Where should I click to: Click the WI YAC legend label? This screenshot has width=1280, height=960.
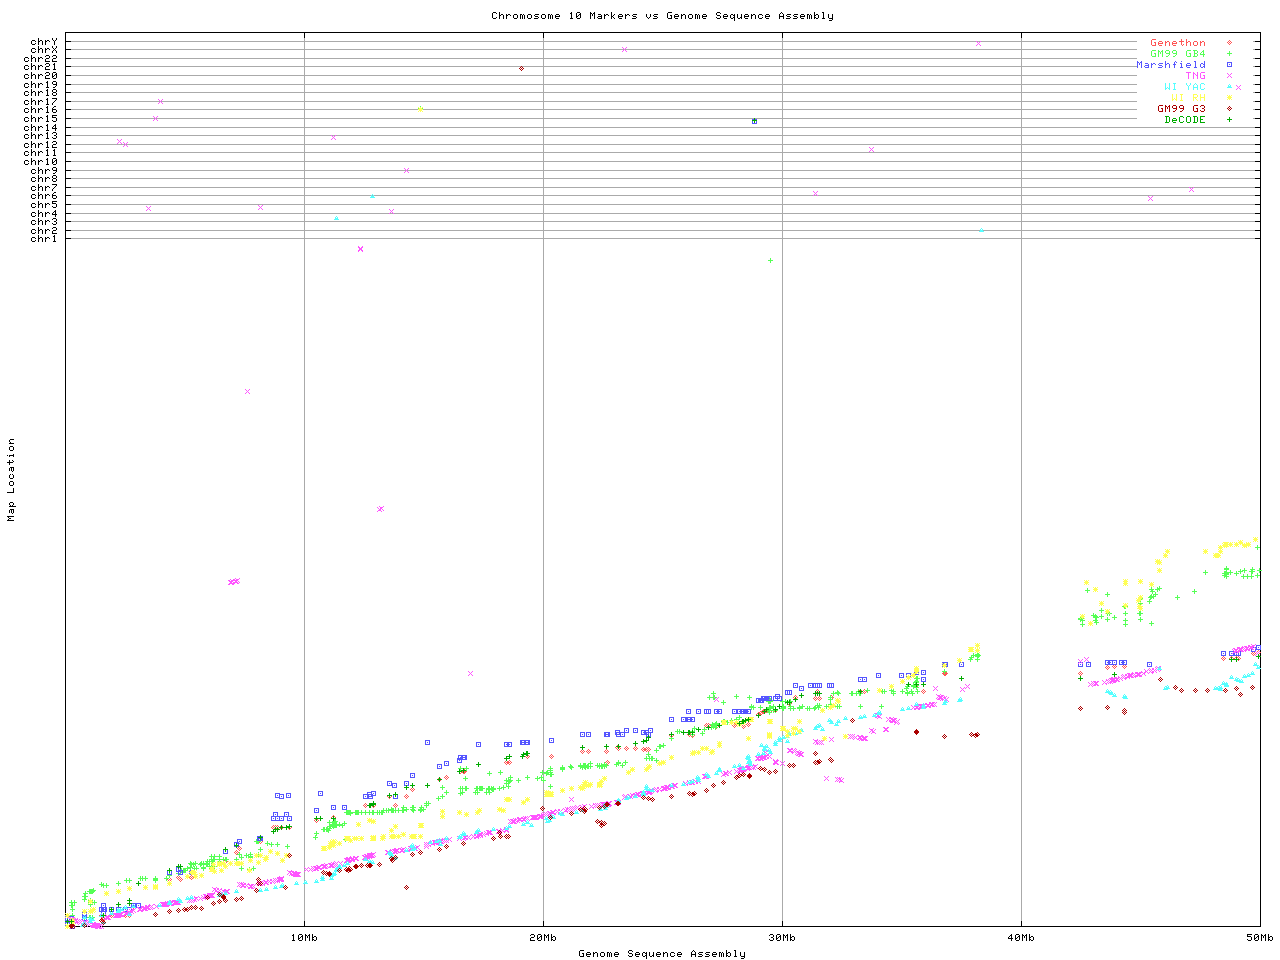pos(1184,87)
